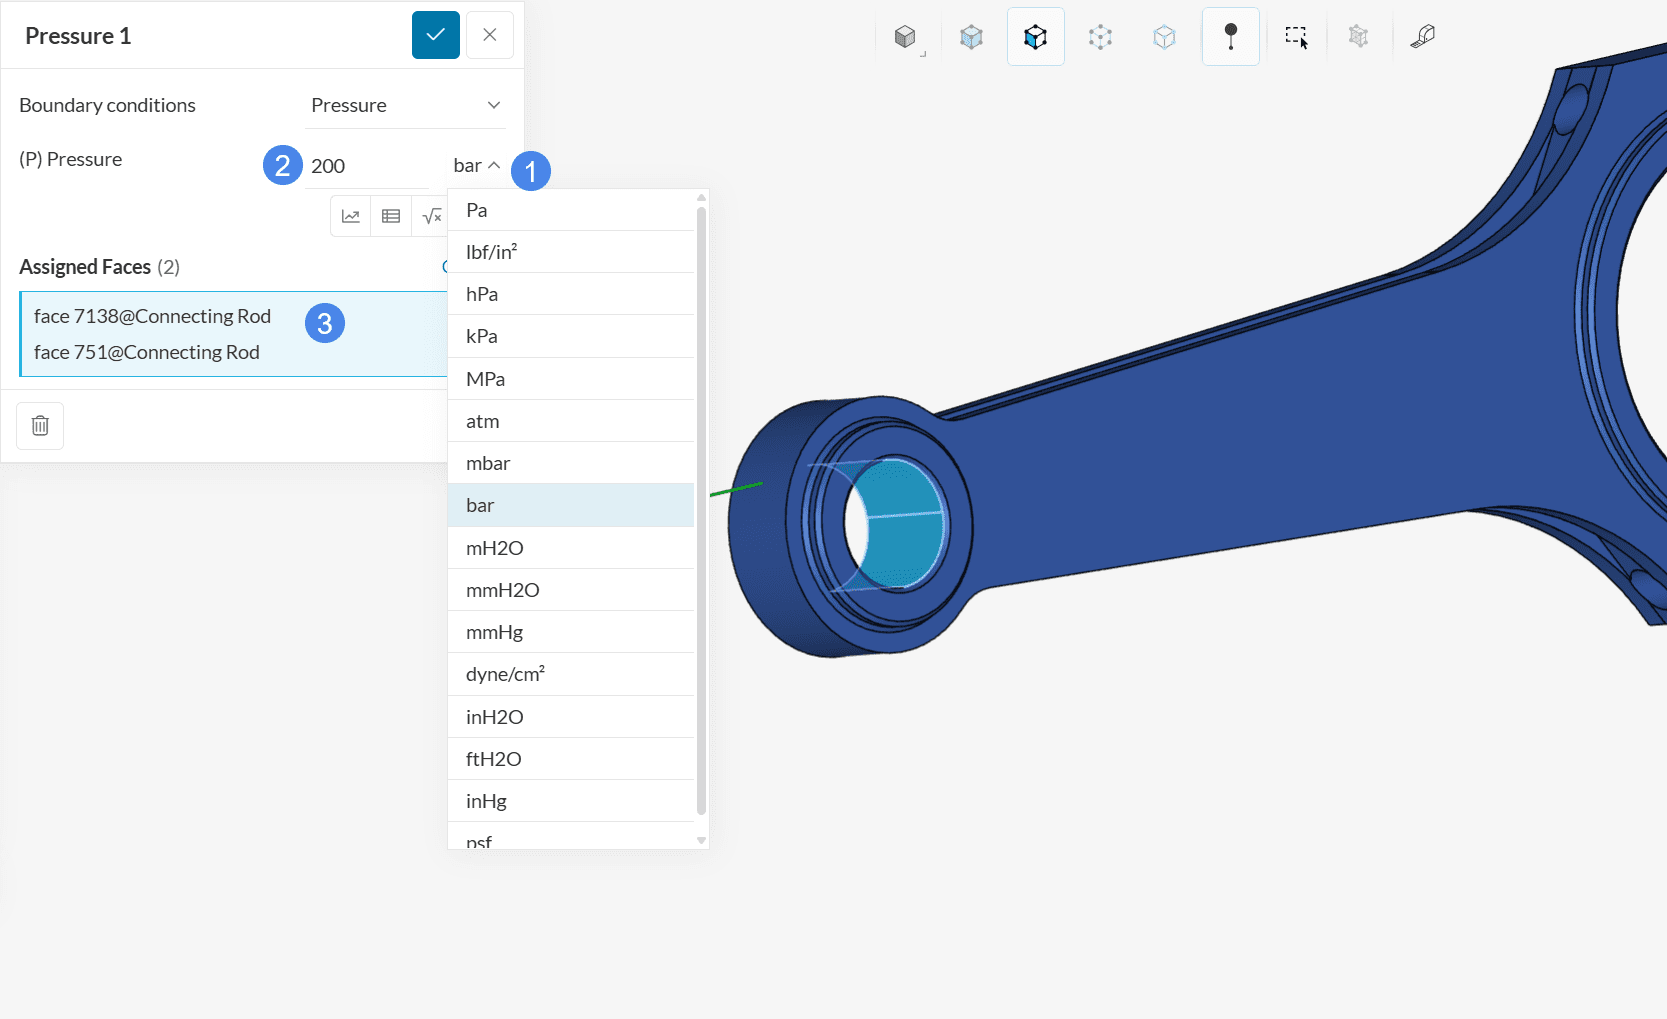
Task: Open the table input icon
Action: [391, 216]
